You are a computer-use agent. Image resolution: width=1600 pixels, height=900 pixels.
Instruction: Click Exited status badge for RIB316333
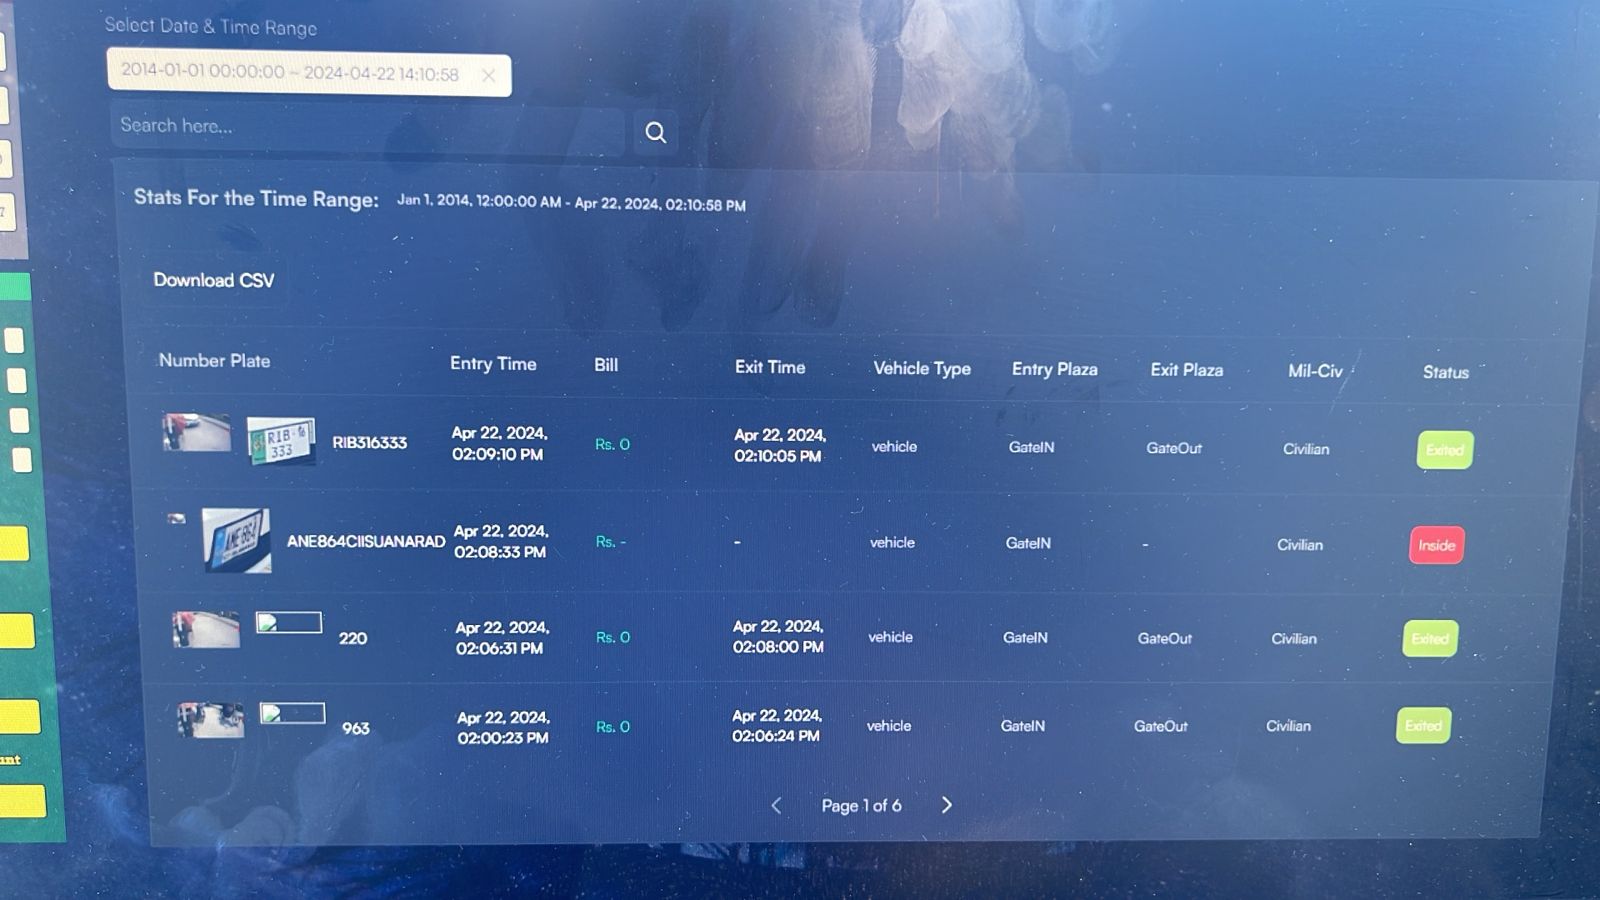pos(1444,450)
